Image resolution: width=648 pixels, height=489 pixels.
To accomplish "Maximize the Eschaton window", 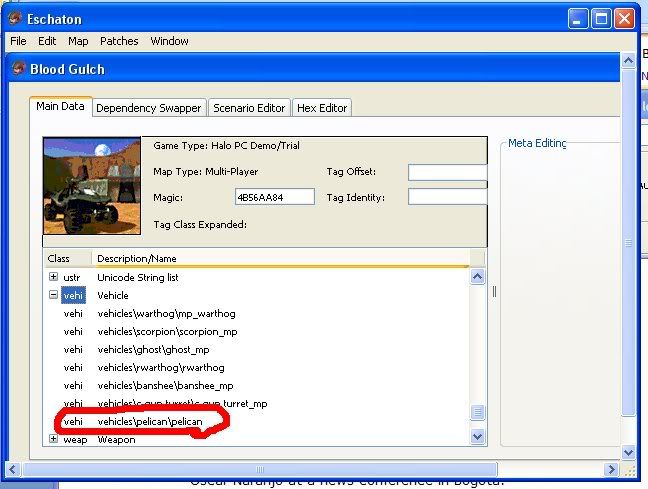I will click(601, 19).
